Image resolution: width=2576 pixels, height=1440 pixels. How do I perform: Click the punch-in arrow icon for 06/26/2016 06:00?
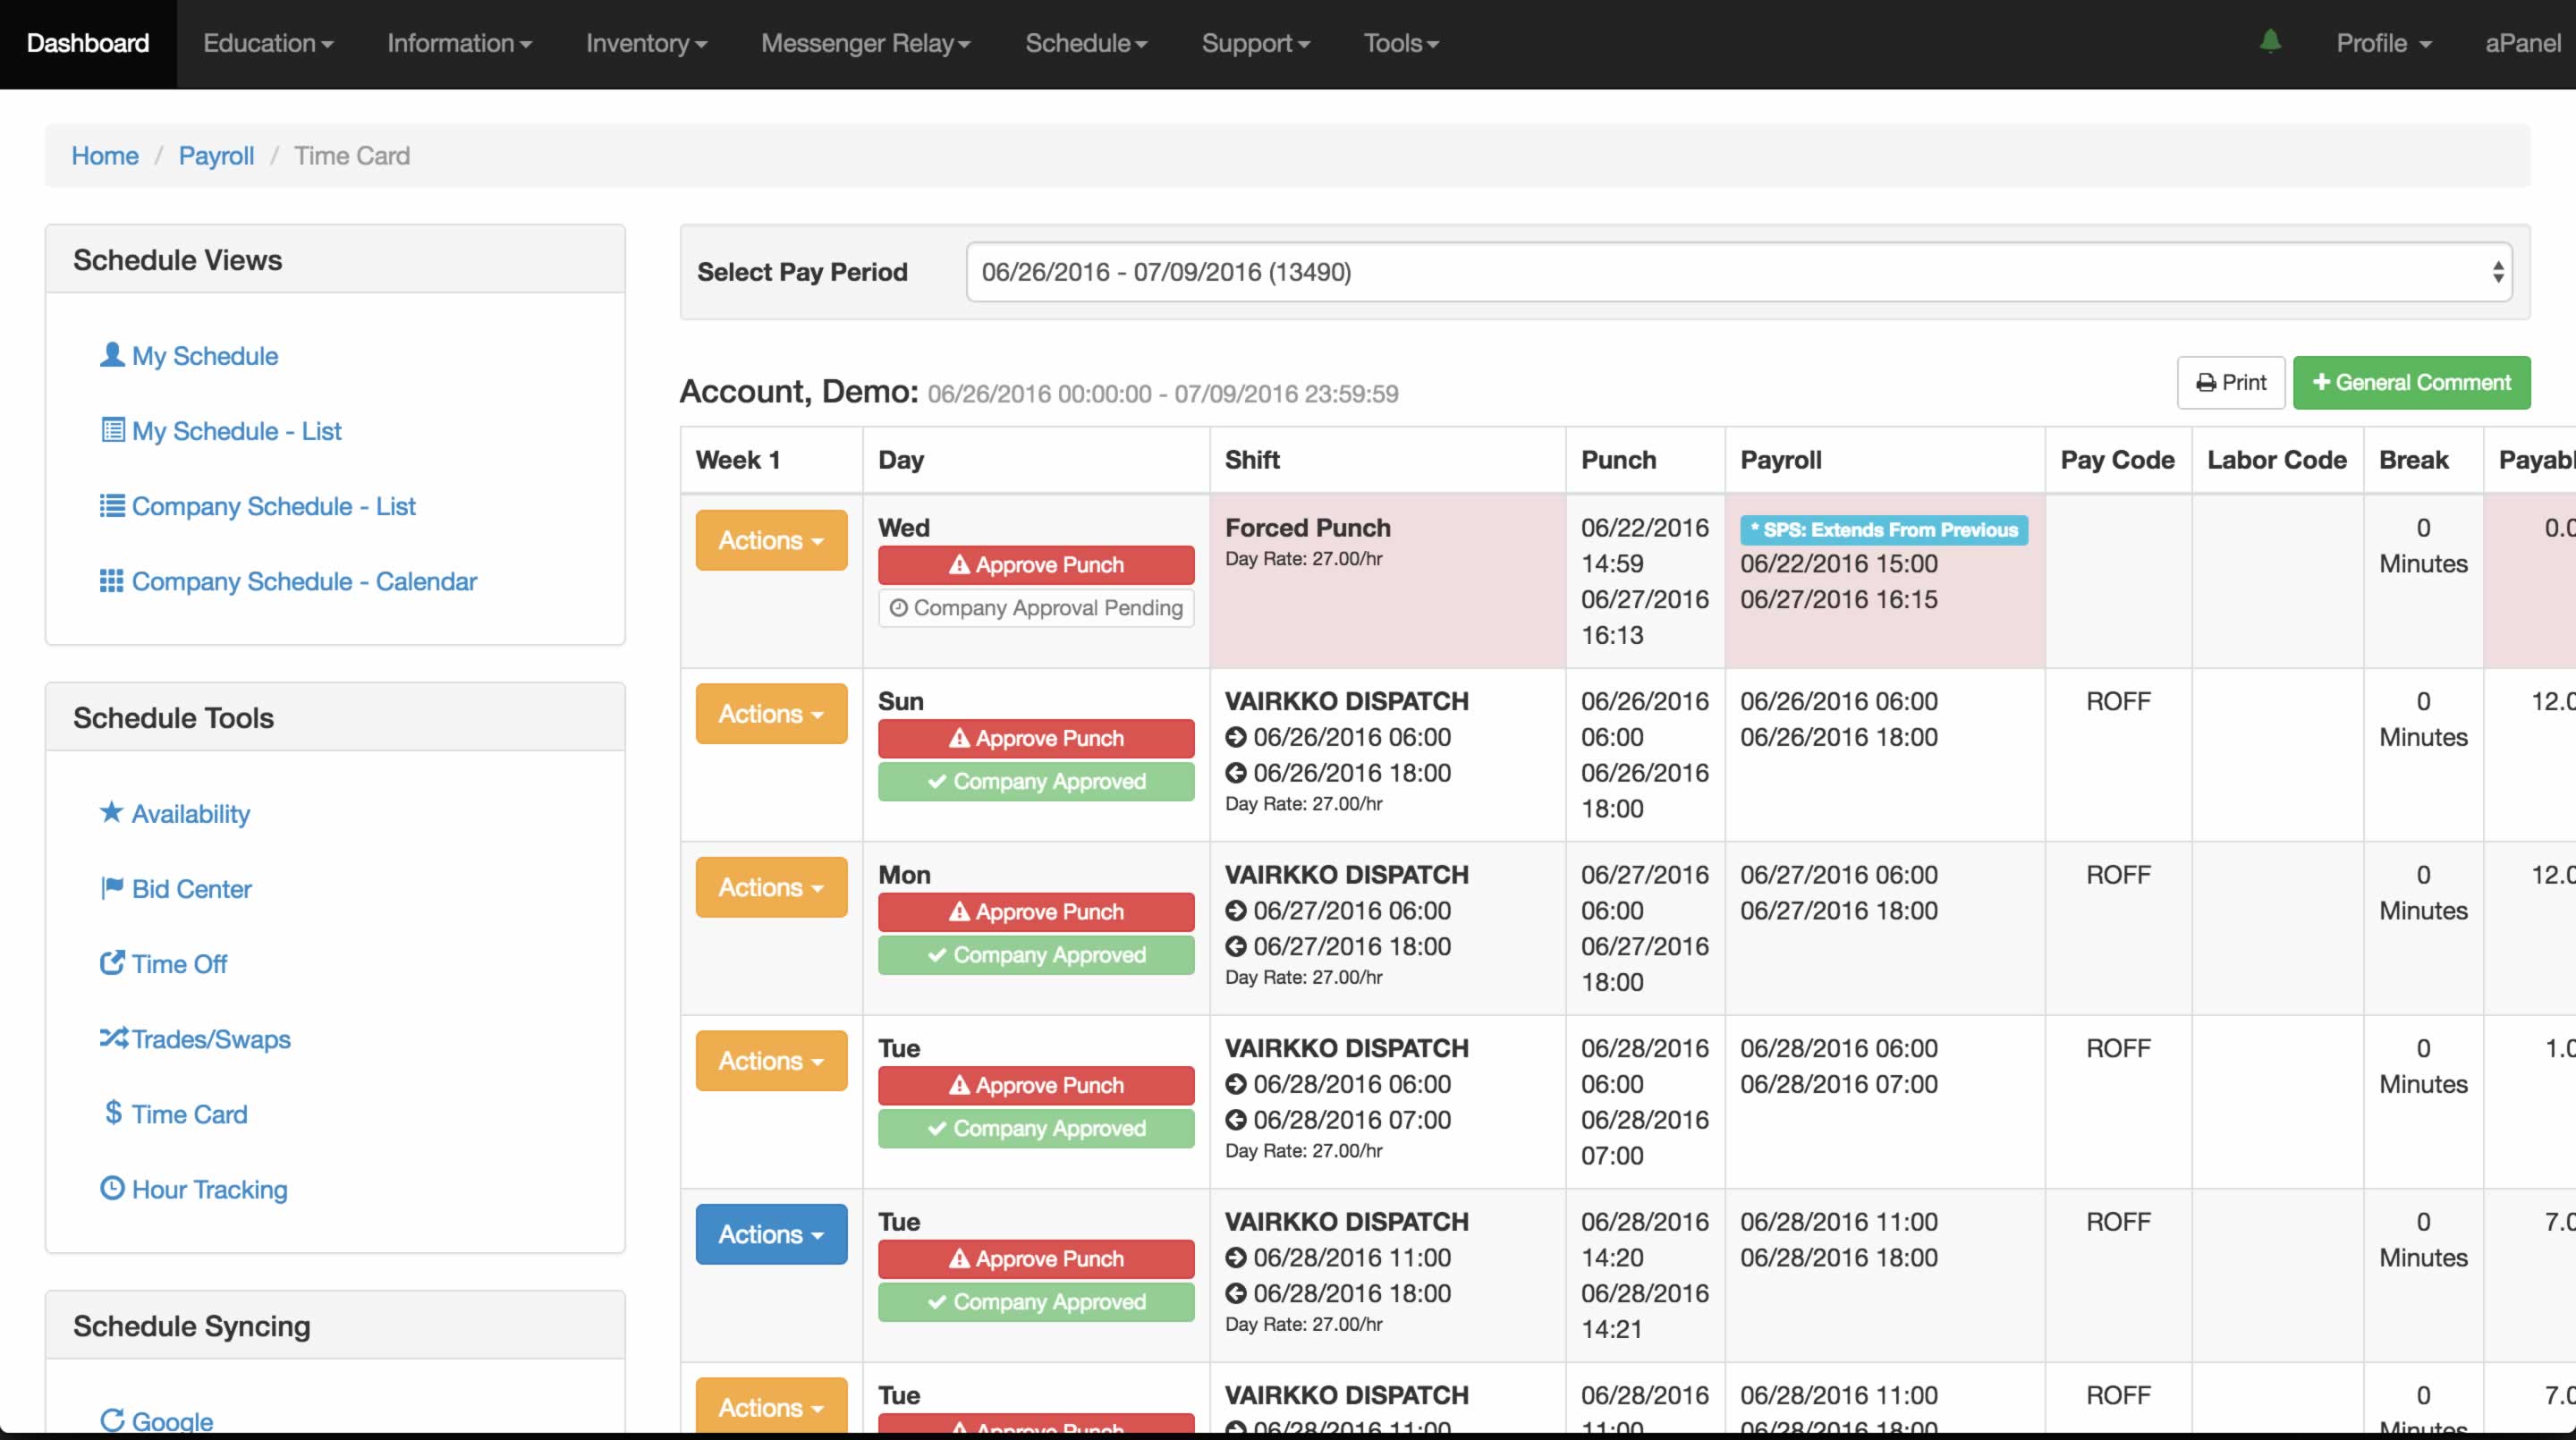coord(1236,737)
